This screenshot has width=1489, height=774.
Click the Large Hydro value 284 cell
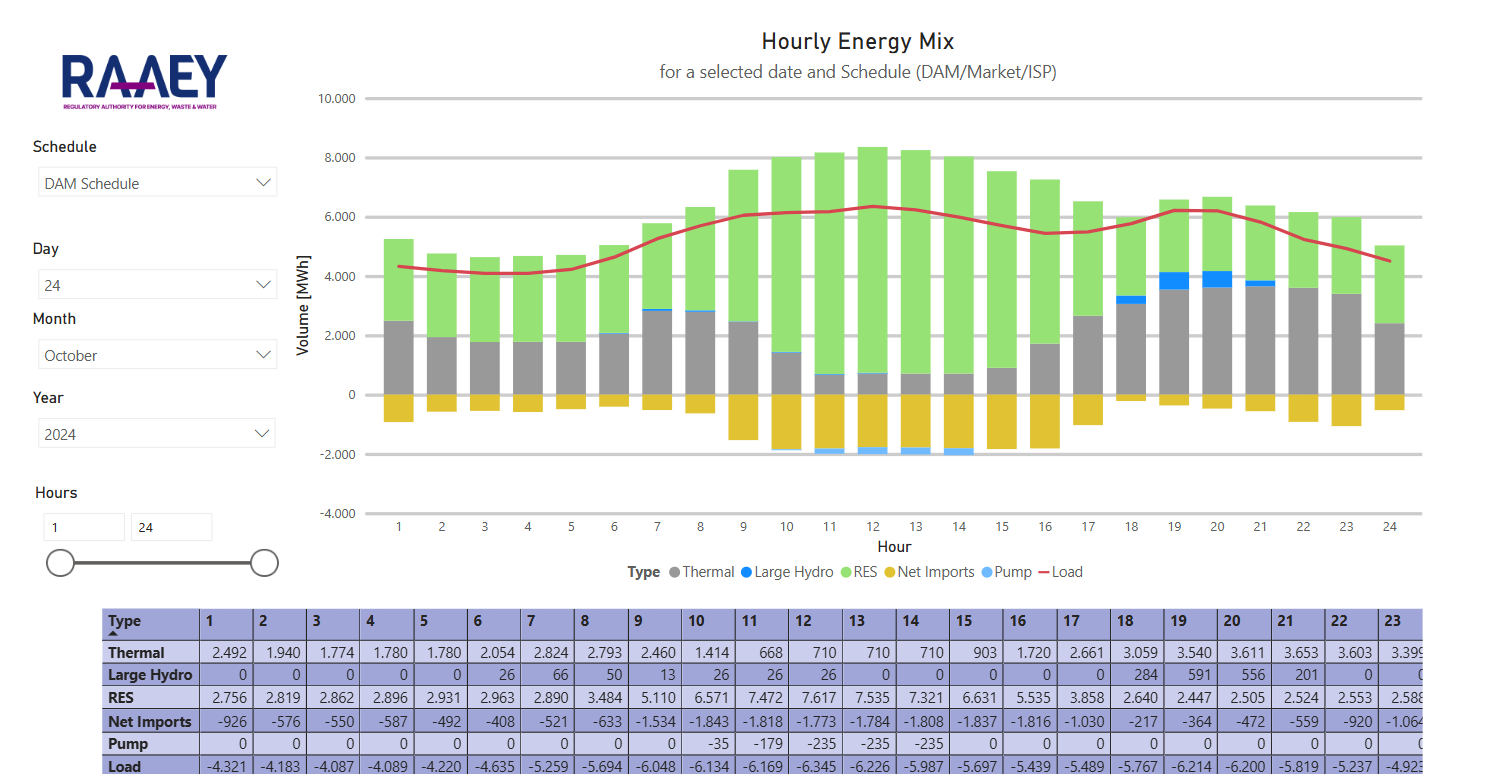pyautogui.click(x=1138, y=675)
